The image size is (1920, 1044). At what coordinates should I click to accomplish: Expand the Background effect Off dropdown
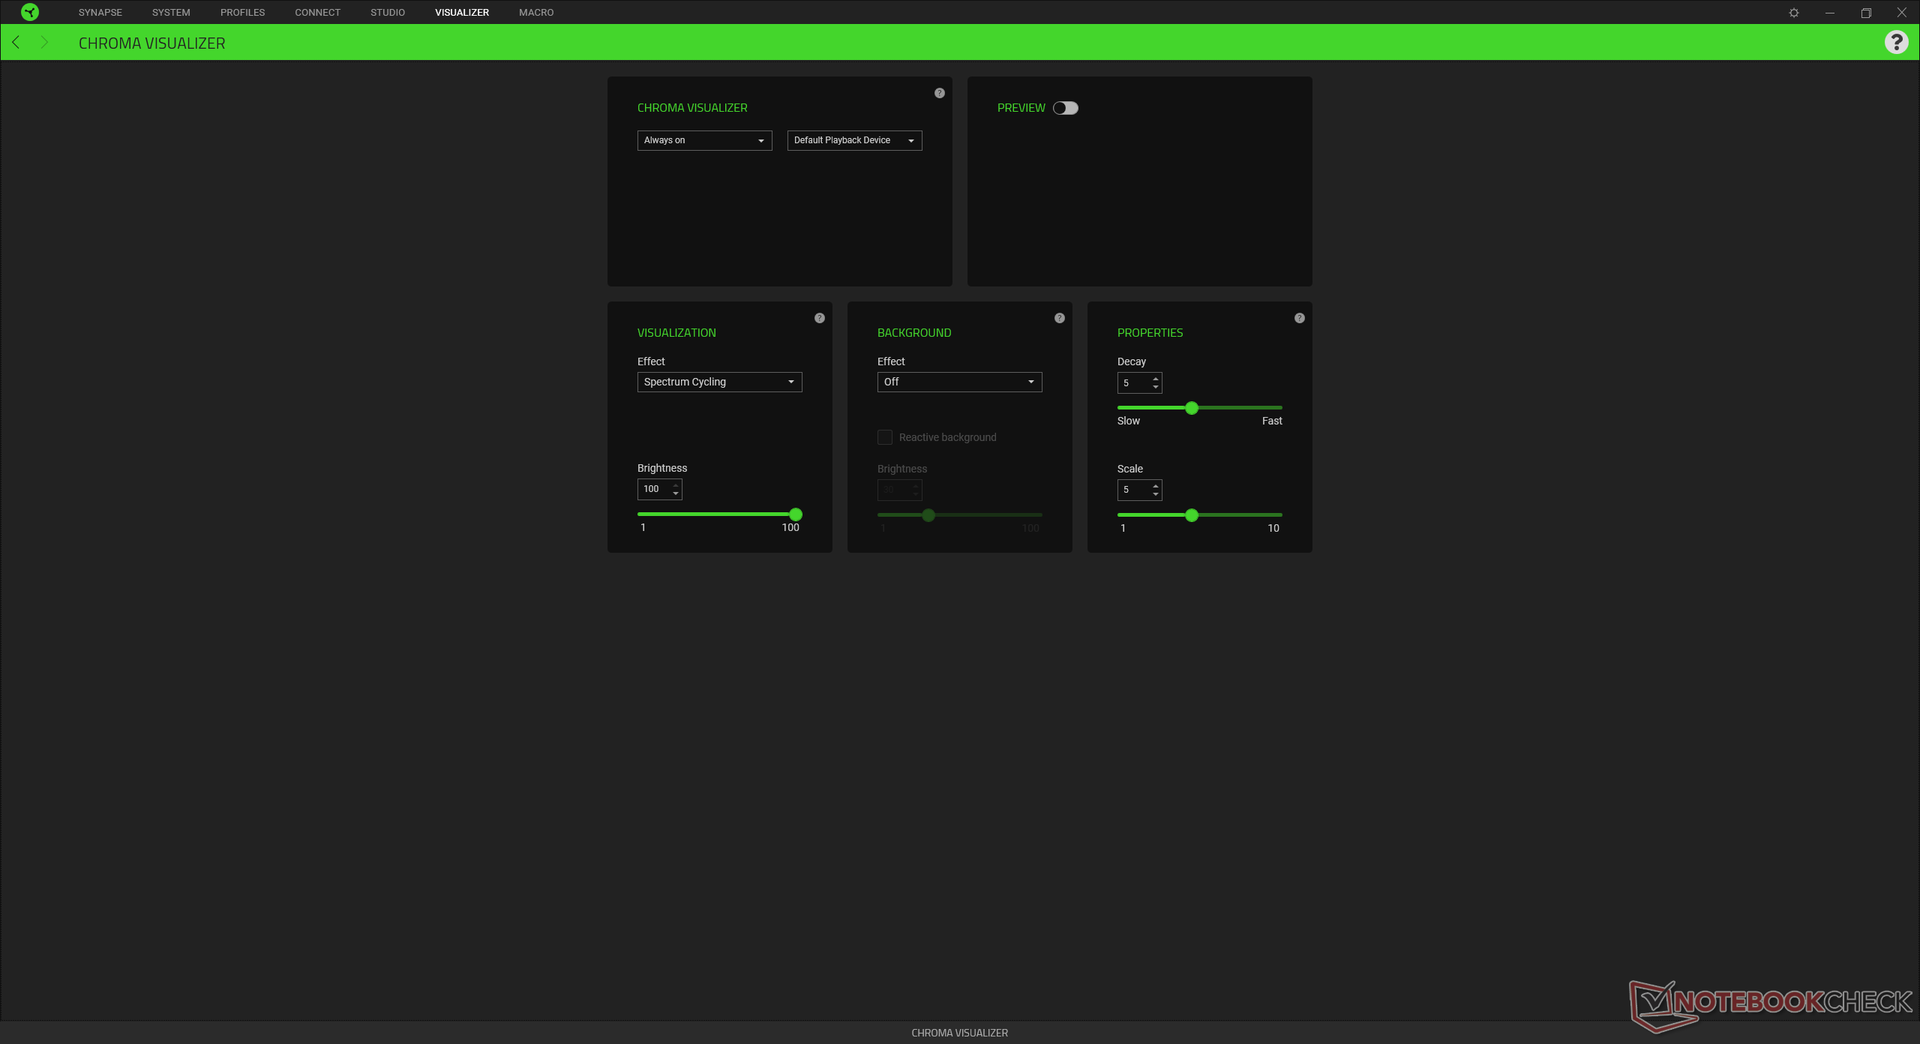click(959, 382)
